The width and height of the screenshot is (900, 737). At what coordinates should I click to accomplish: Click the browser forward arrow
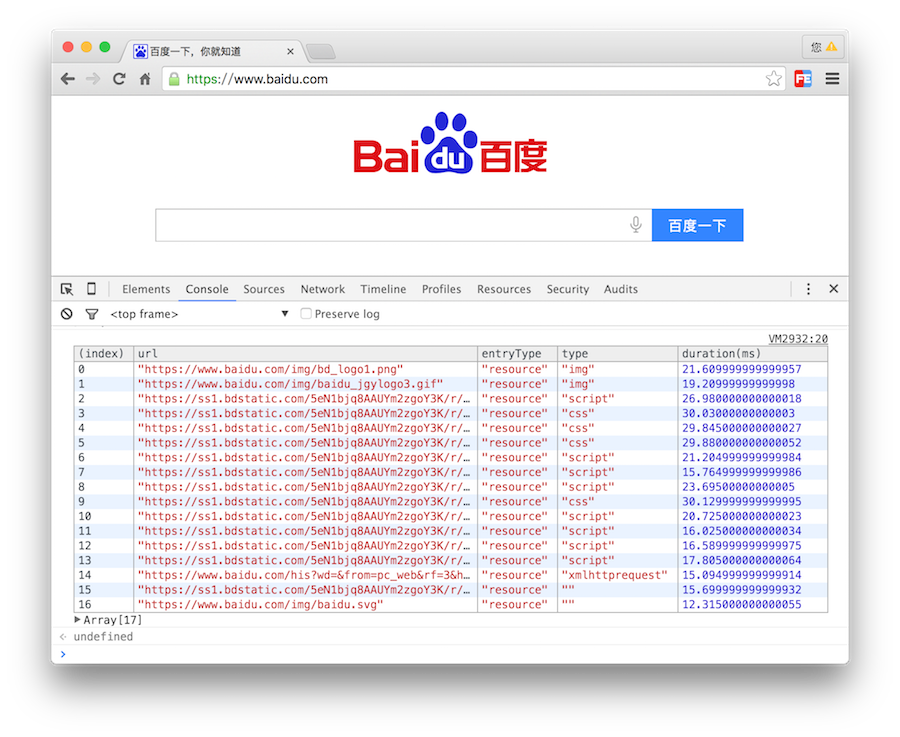(93, 79)
